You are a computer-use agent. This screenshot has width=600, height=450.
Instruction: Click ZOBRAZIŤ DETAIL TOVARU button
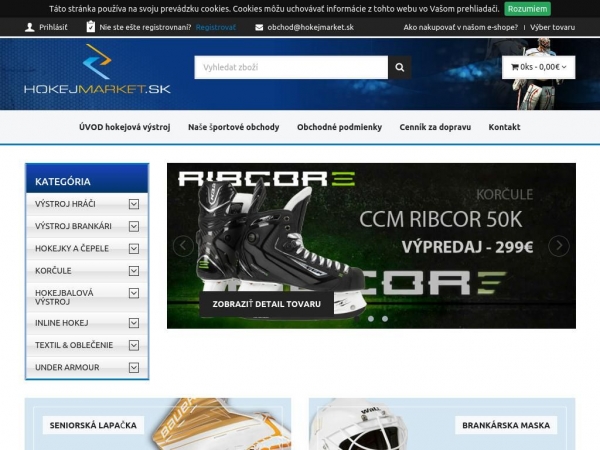tap(266, 304)
